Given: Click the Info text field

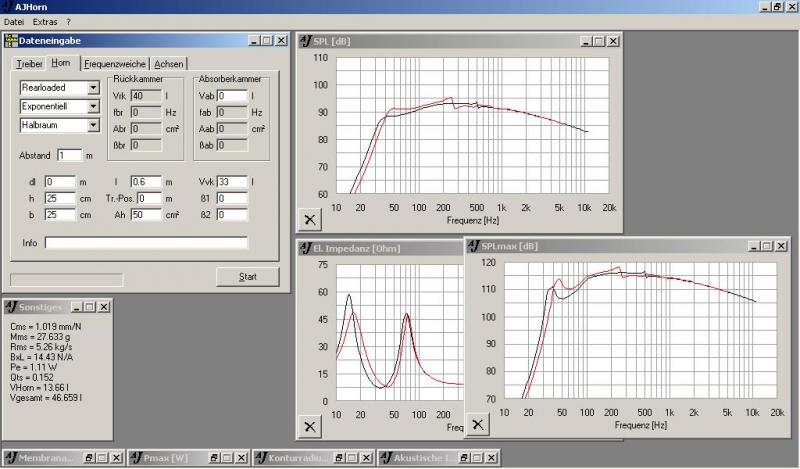Looking at the screenshot, I should [x=145, y=242].
